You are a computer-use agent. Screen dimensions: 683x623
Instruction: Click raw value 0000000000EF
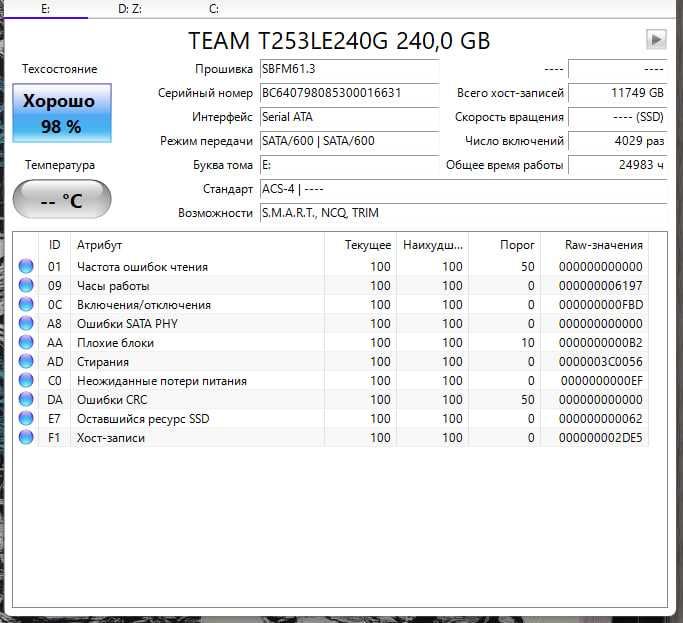pyautogui.click(x=602, y=381)
